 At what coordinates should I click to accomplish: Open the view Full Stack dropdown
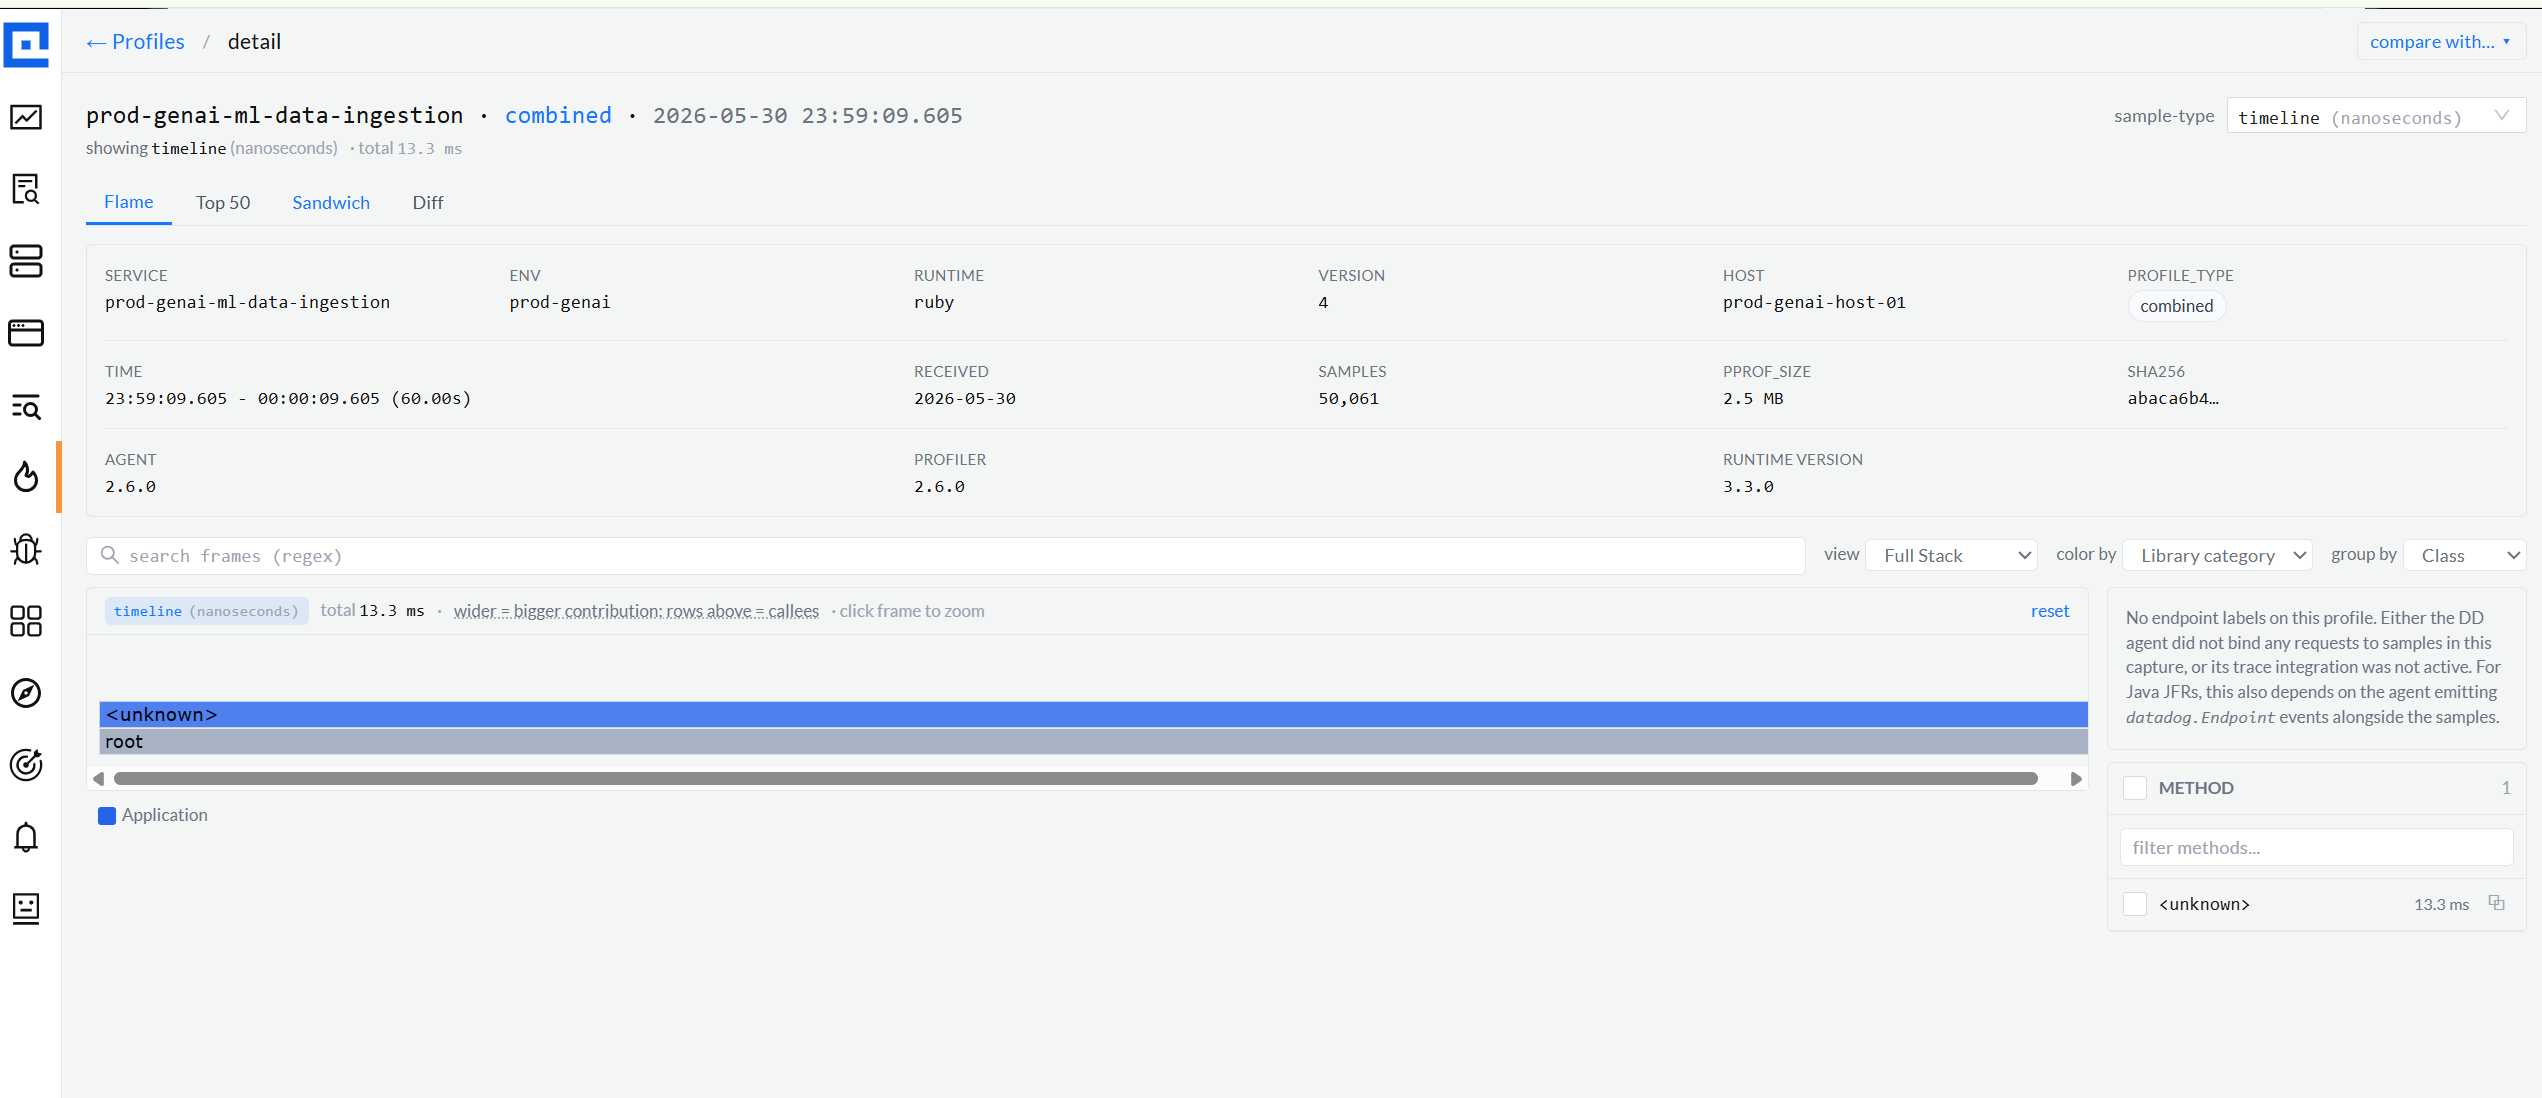click(x=1952, y=555)
